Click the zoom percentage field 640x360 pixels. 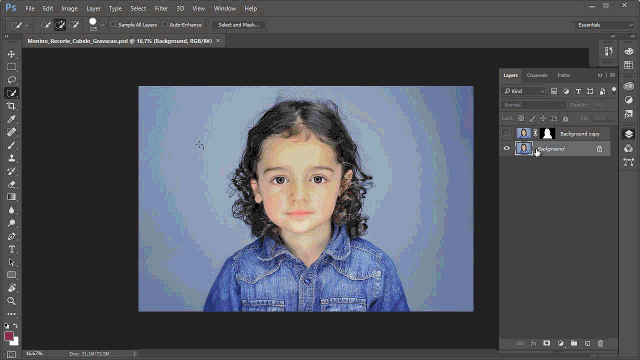34,353
